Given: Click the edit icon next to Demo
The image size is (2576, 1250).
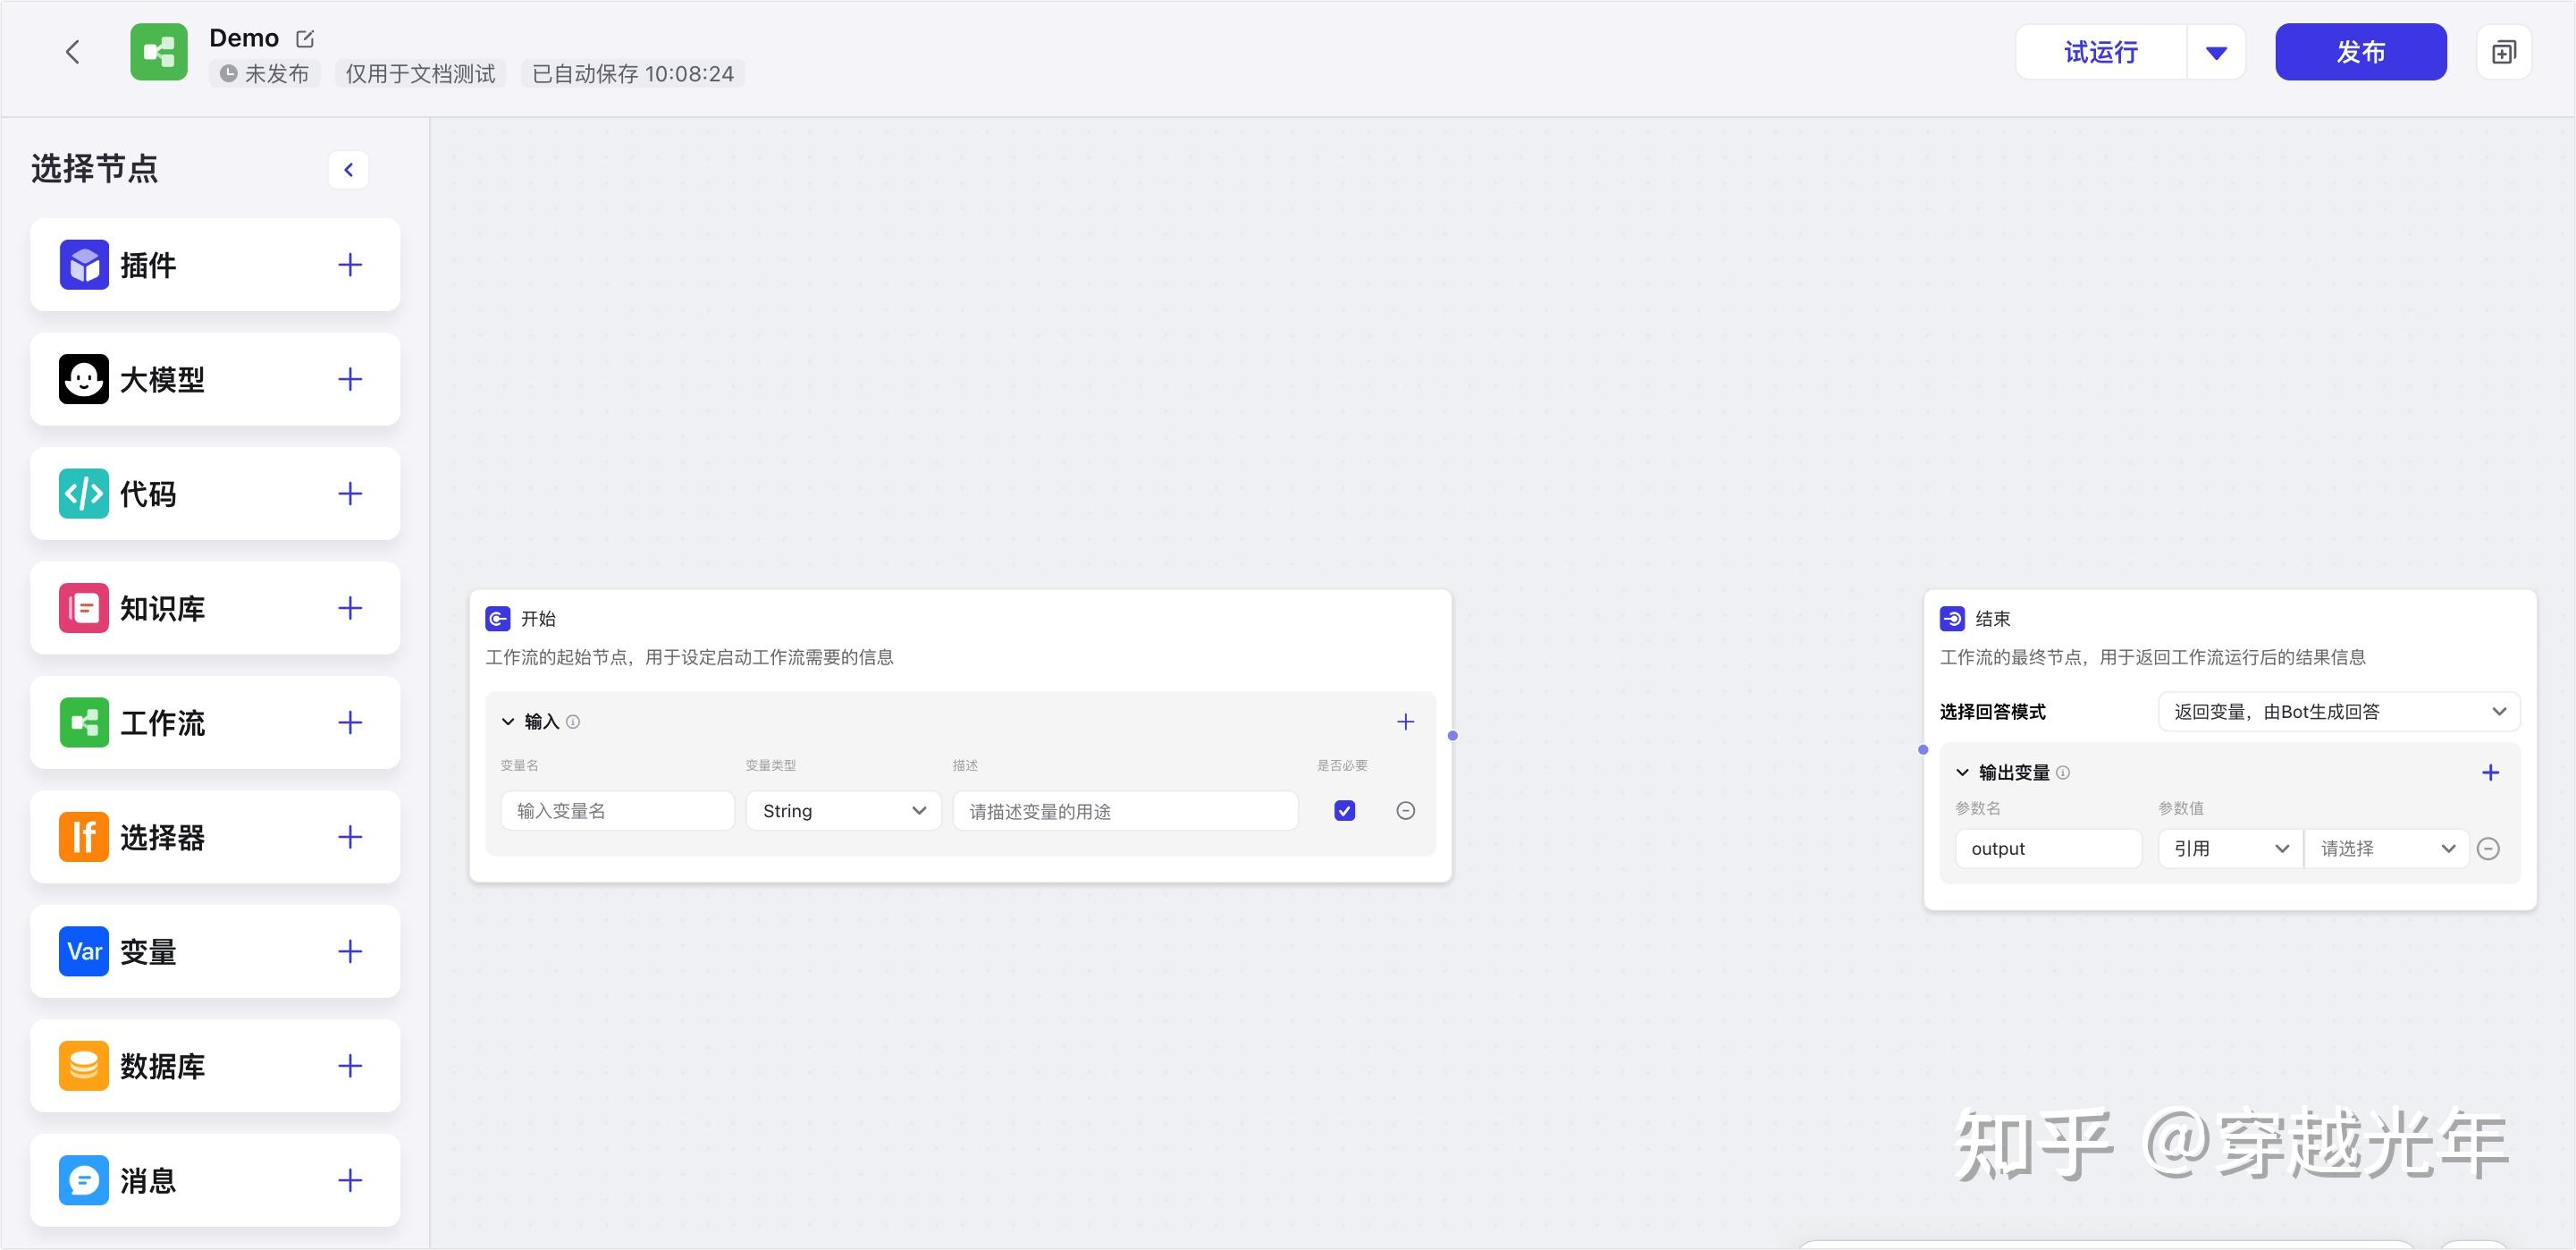Looking at the screenshot, I should (305, 39).
